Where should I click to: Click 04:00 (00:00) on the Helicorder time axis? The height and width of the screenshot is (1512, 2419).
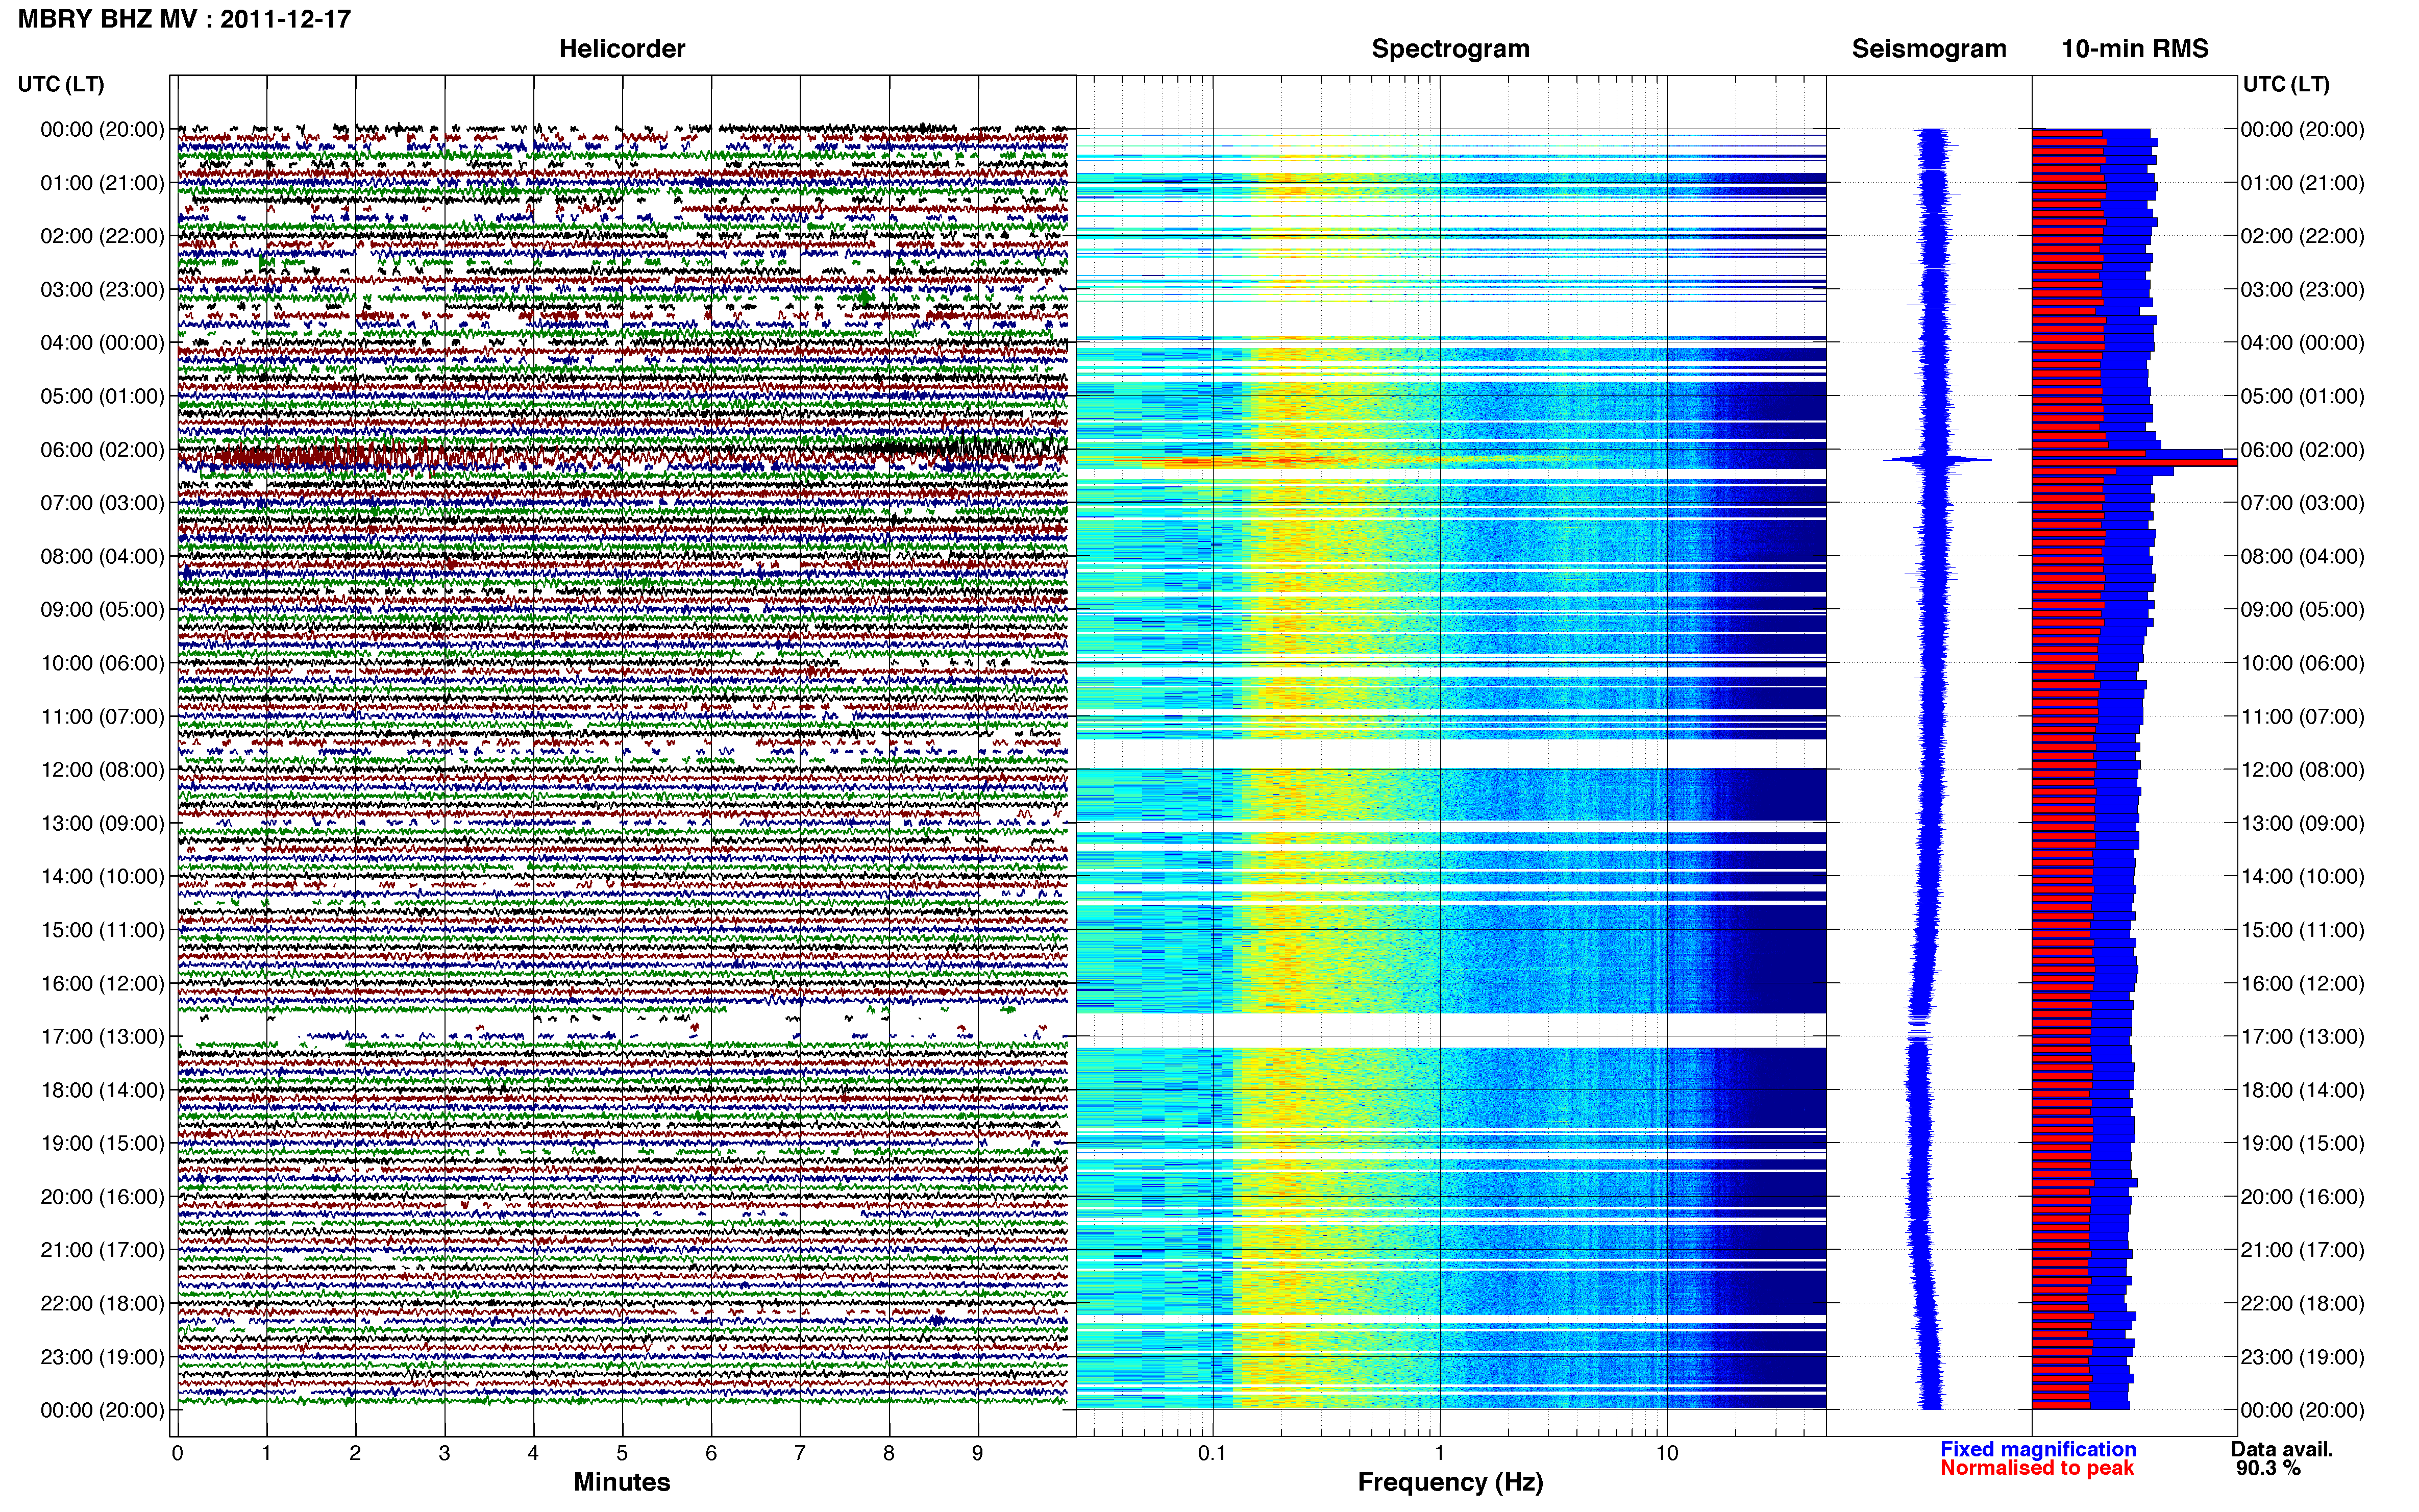[102, 343]
